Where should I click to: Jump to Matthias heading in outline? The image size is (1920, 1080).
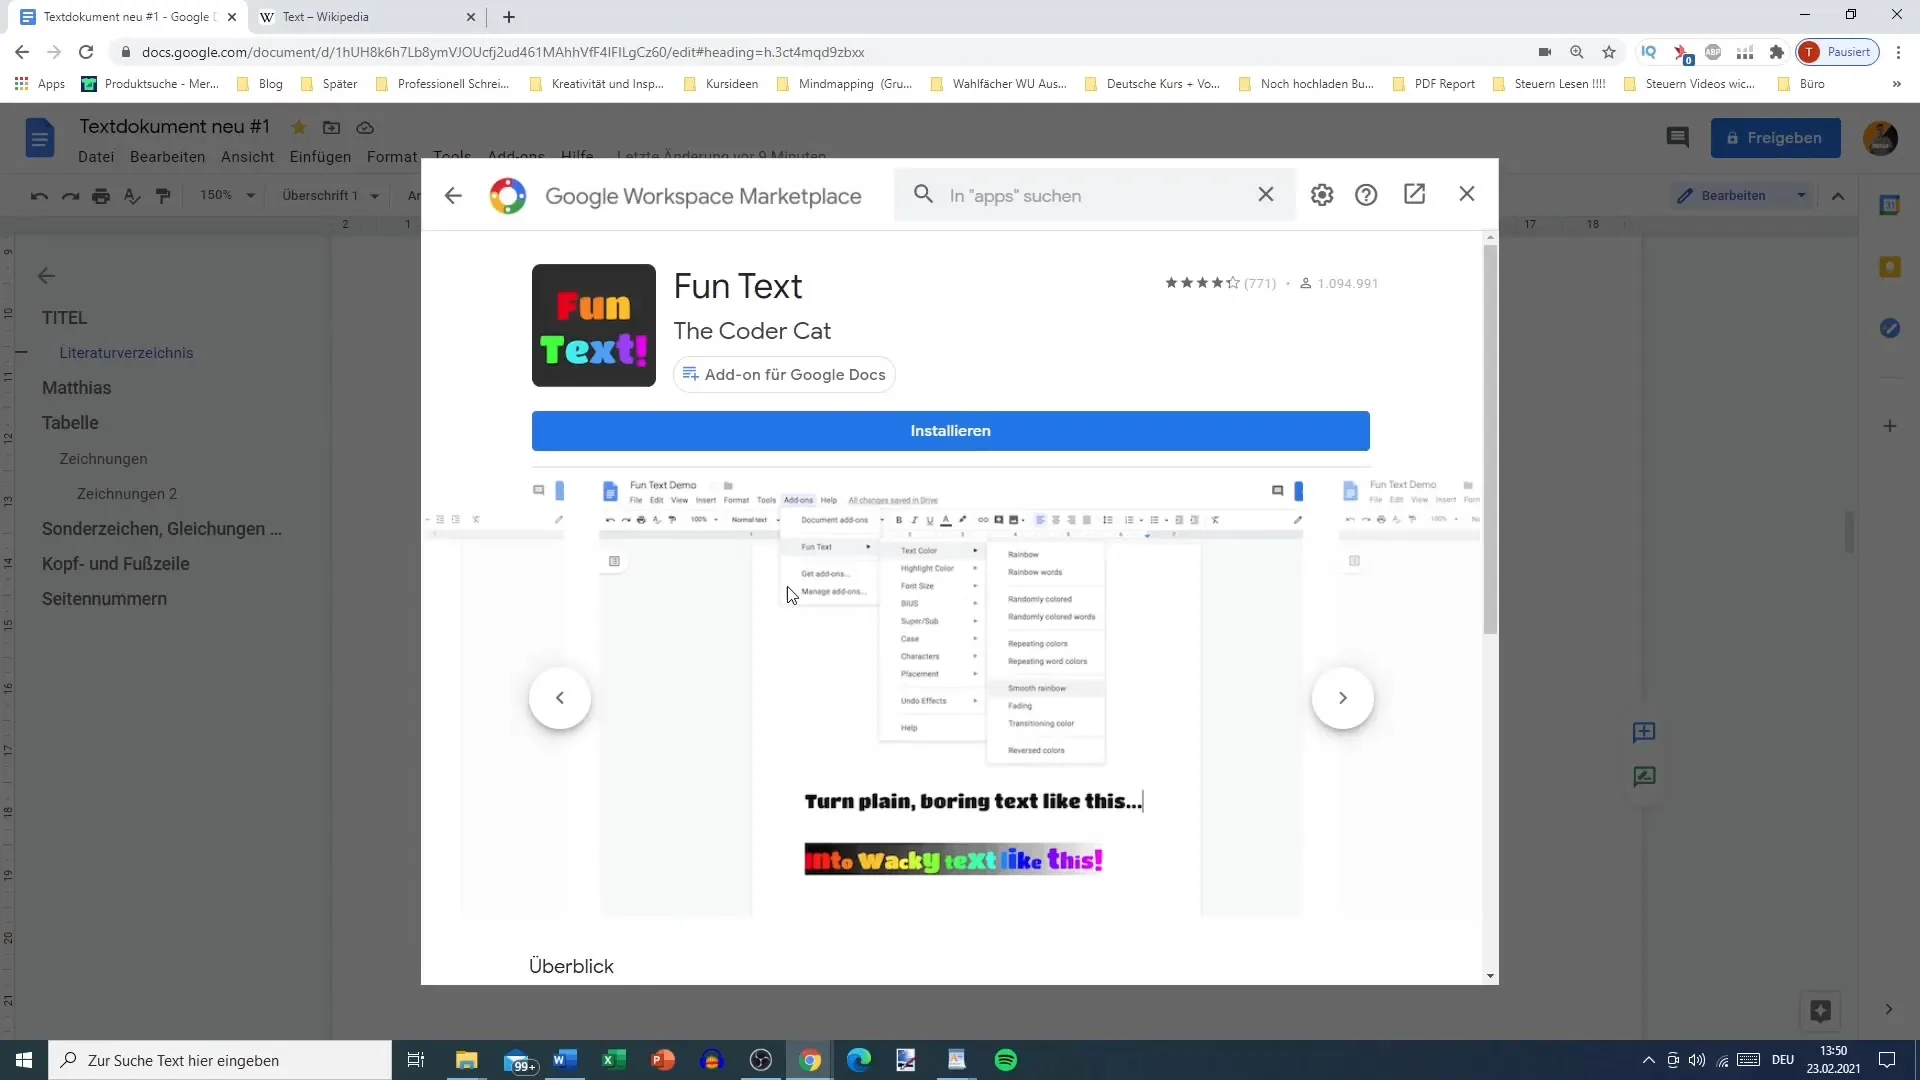76,388
